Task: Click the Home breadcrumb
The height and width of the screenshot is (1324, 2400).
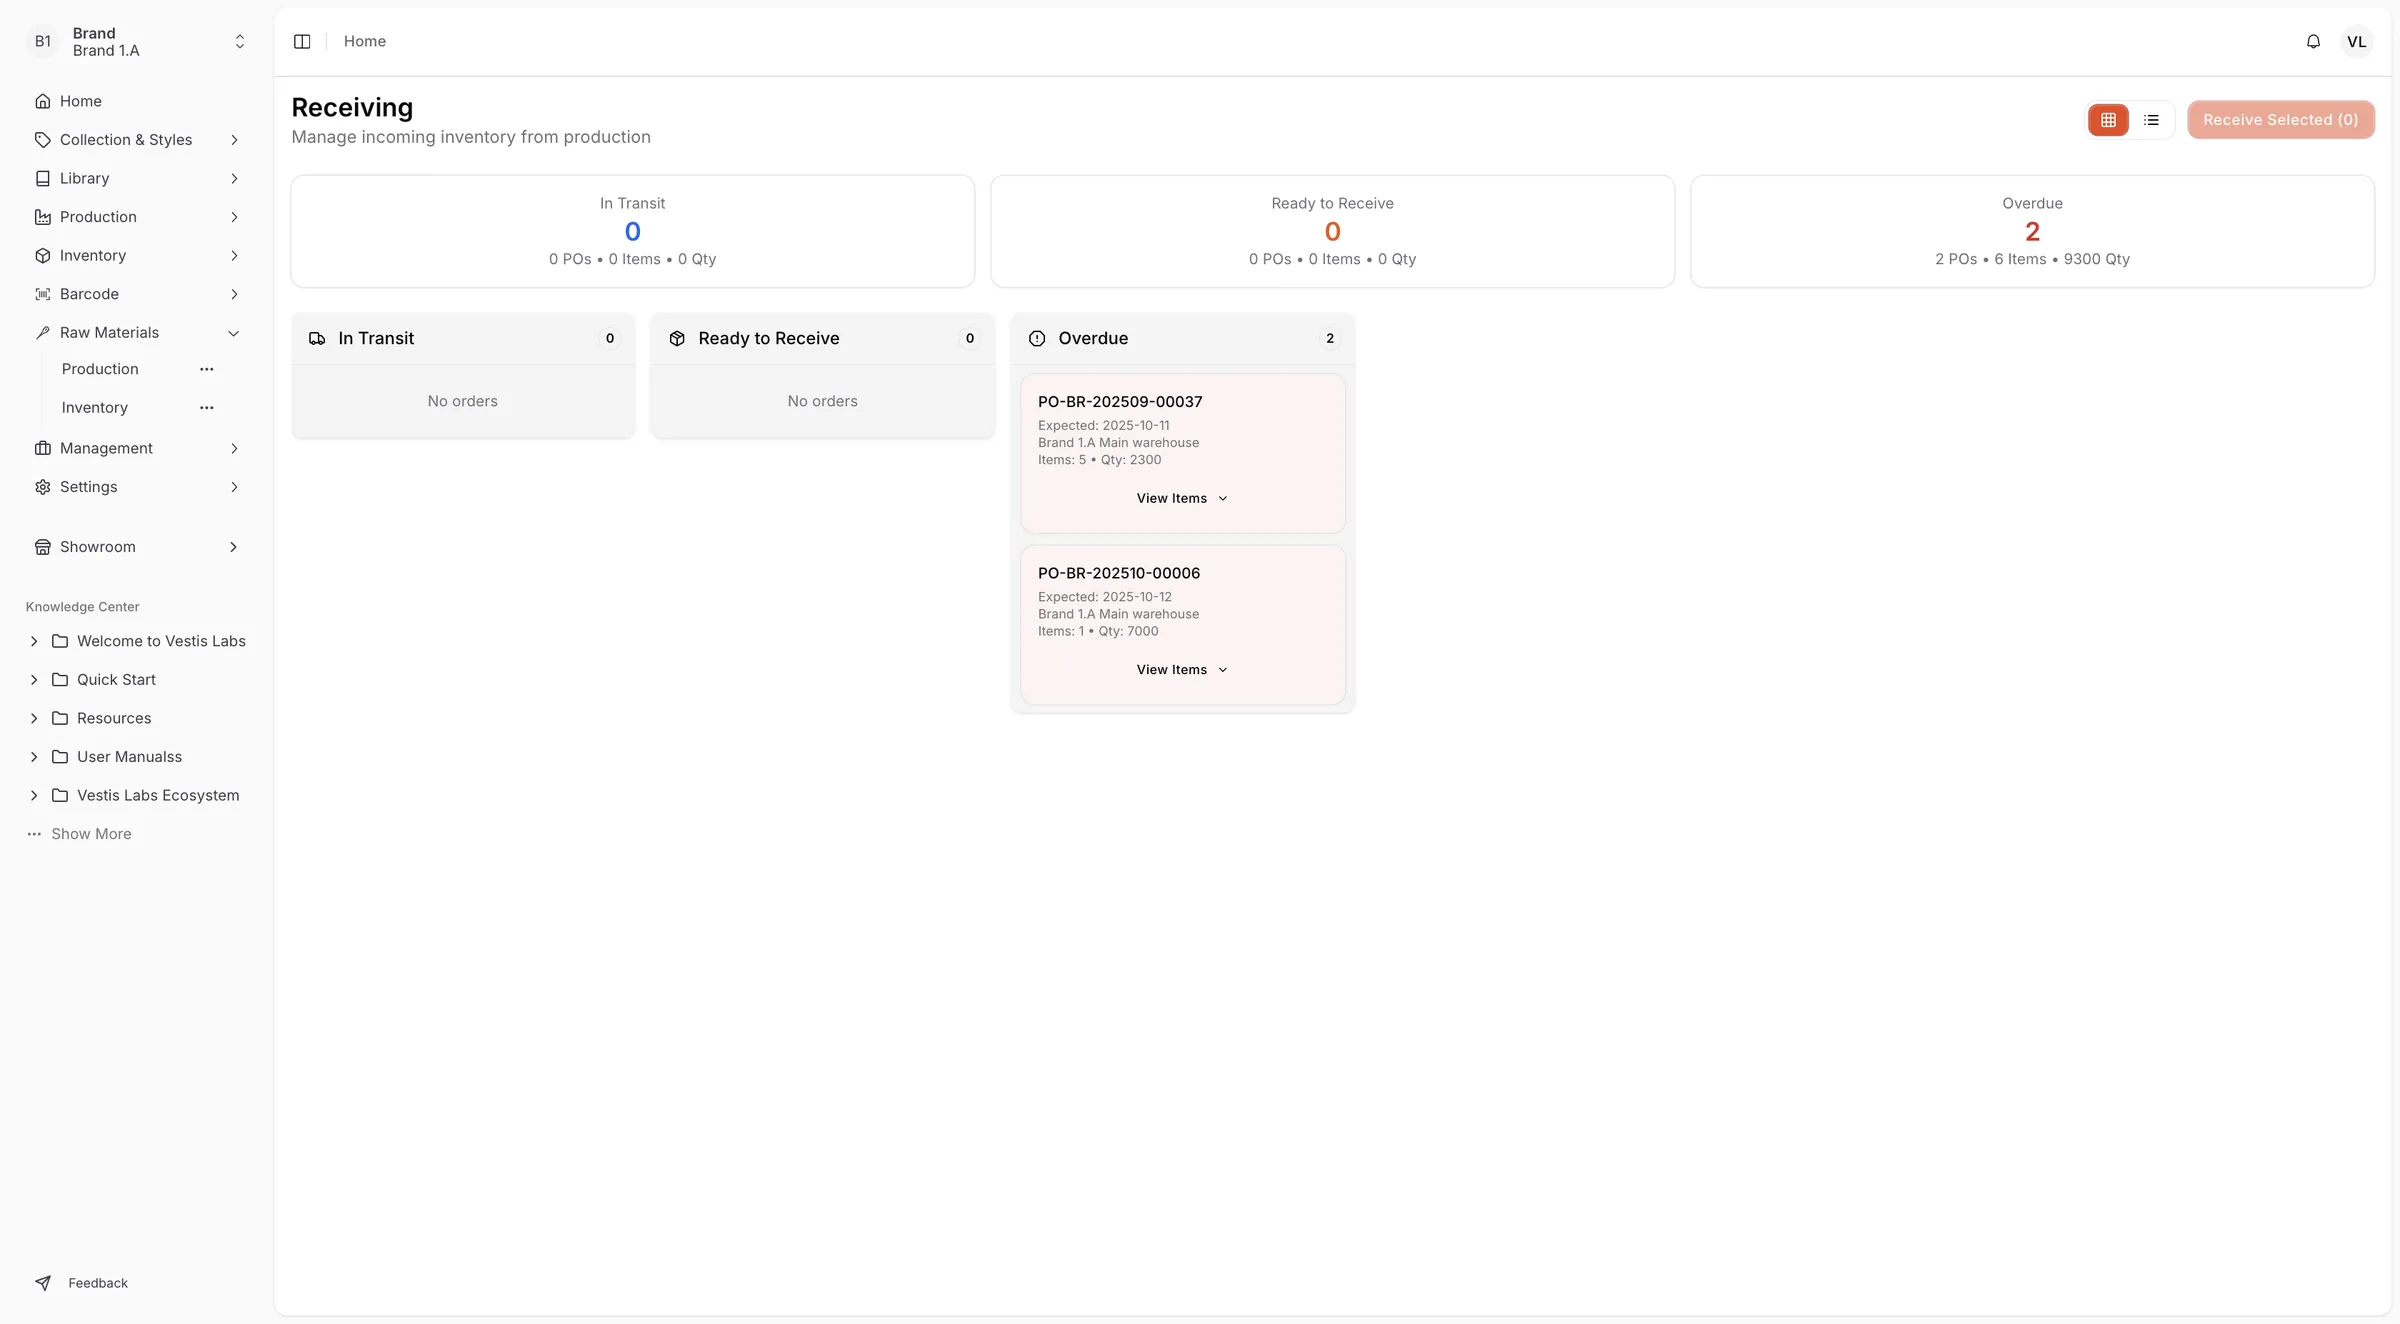Action: (x=365, y=41)
